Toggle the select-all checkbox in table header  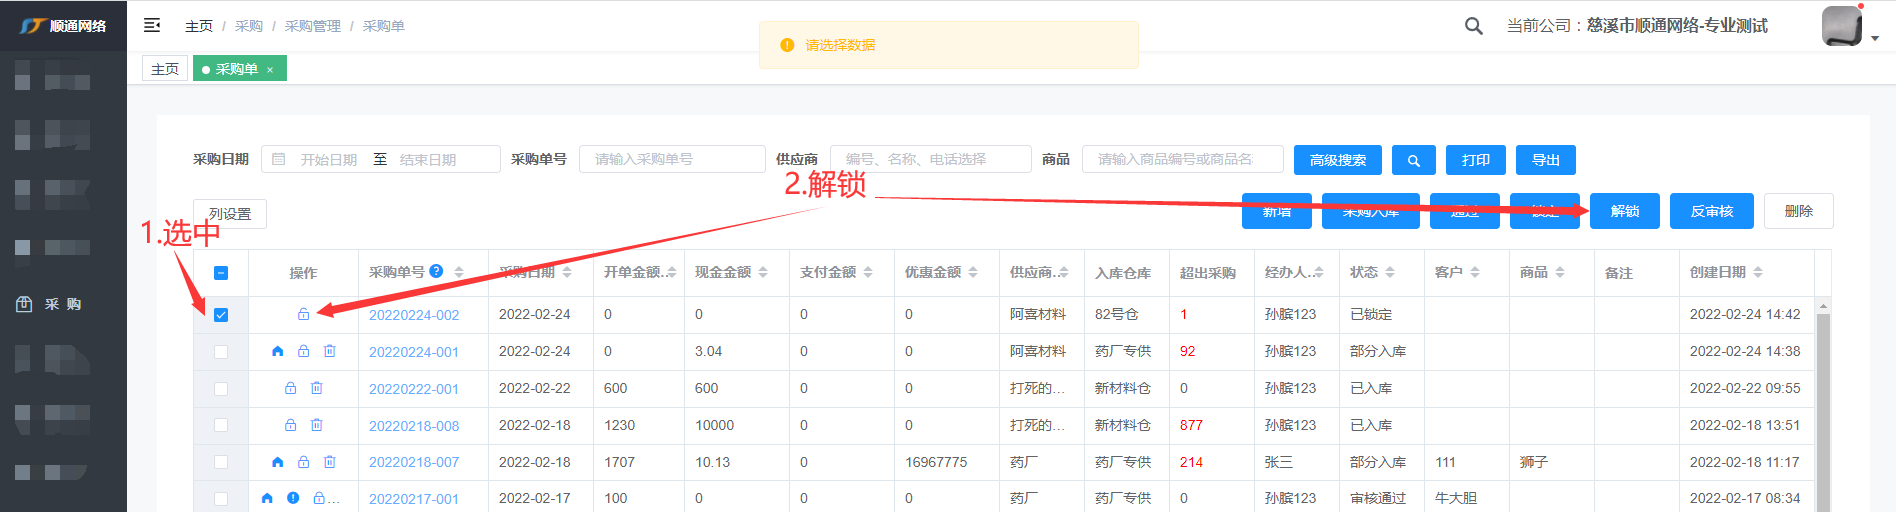click(221, 273)
